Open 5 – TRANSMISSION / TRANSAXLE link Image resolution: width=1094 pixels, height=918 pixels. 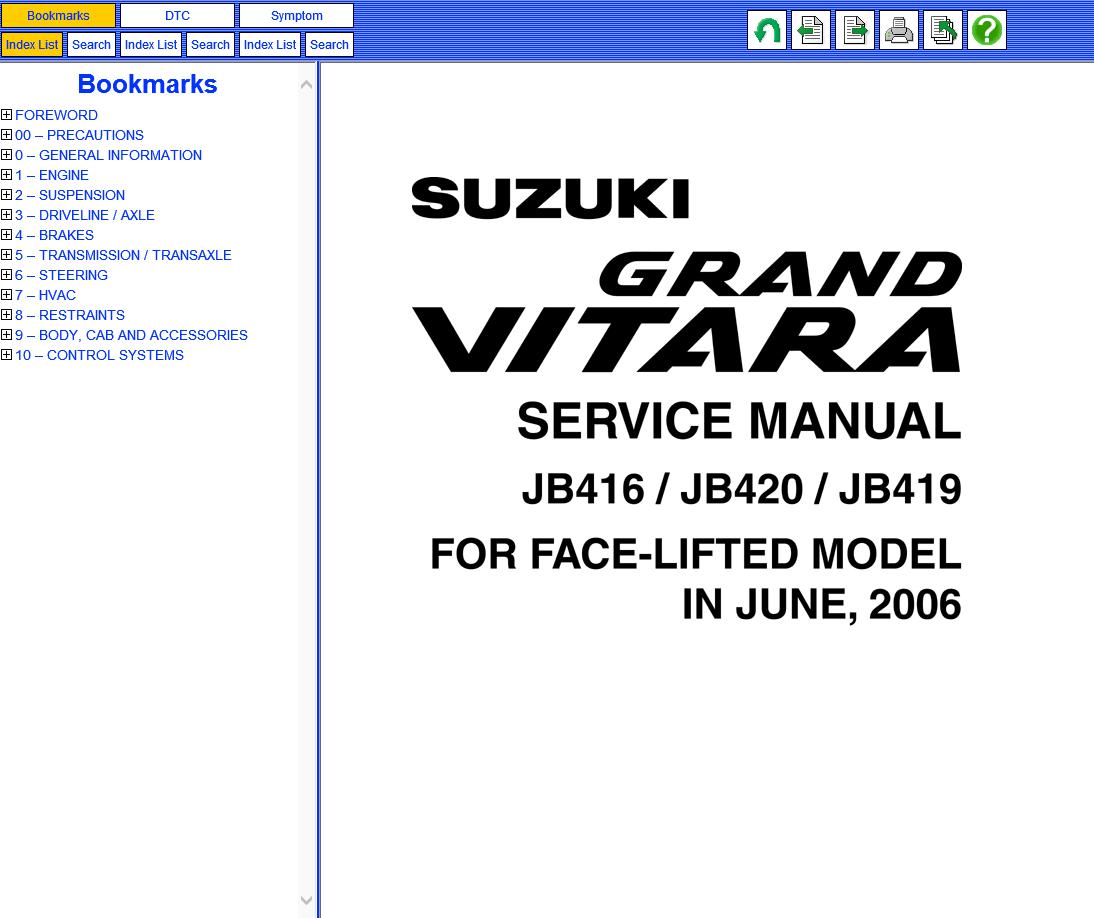point(123,255)
